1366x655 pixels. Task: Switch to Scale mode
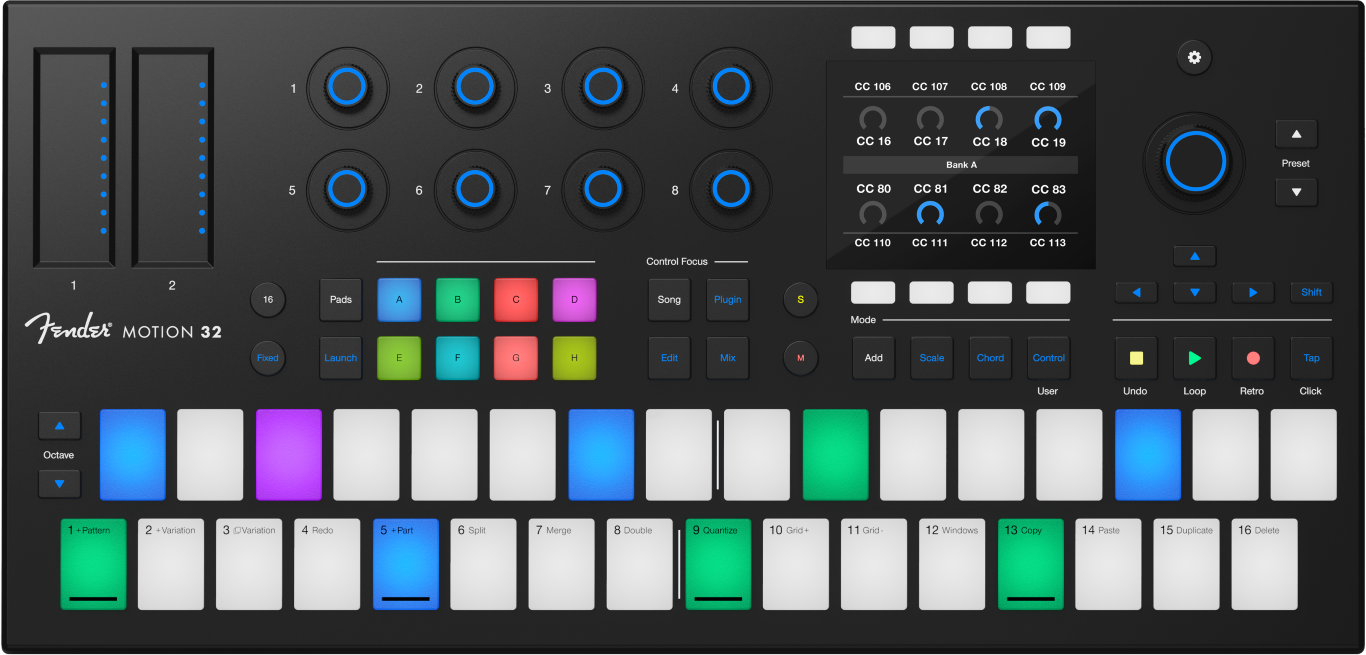931,357
